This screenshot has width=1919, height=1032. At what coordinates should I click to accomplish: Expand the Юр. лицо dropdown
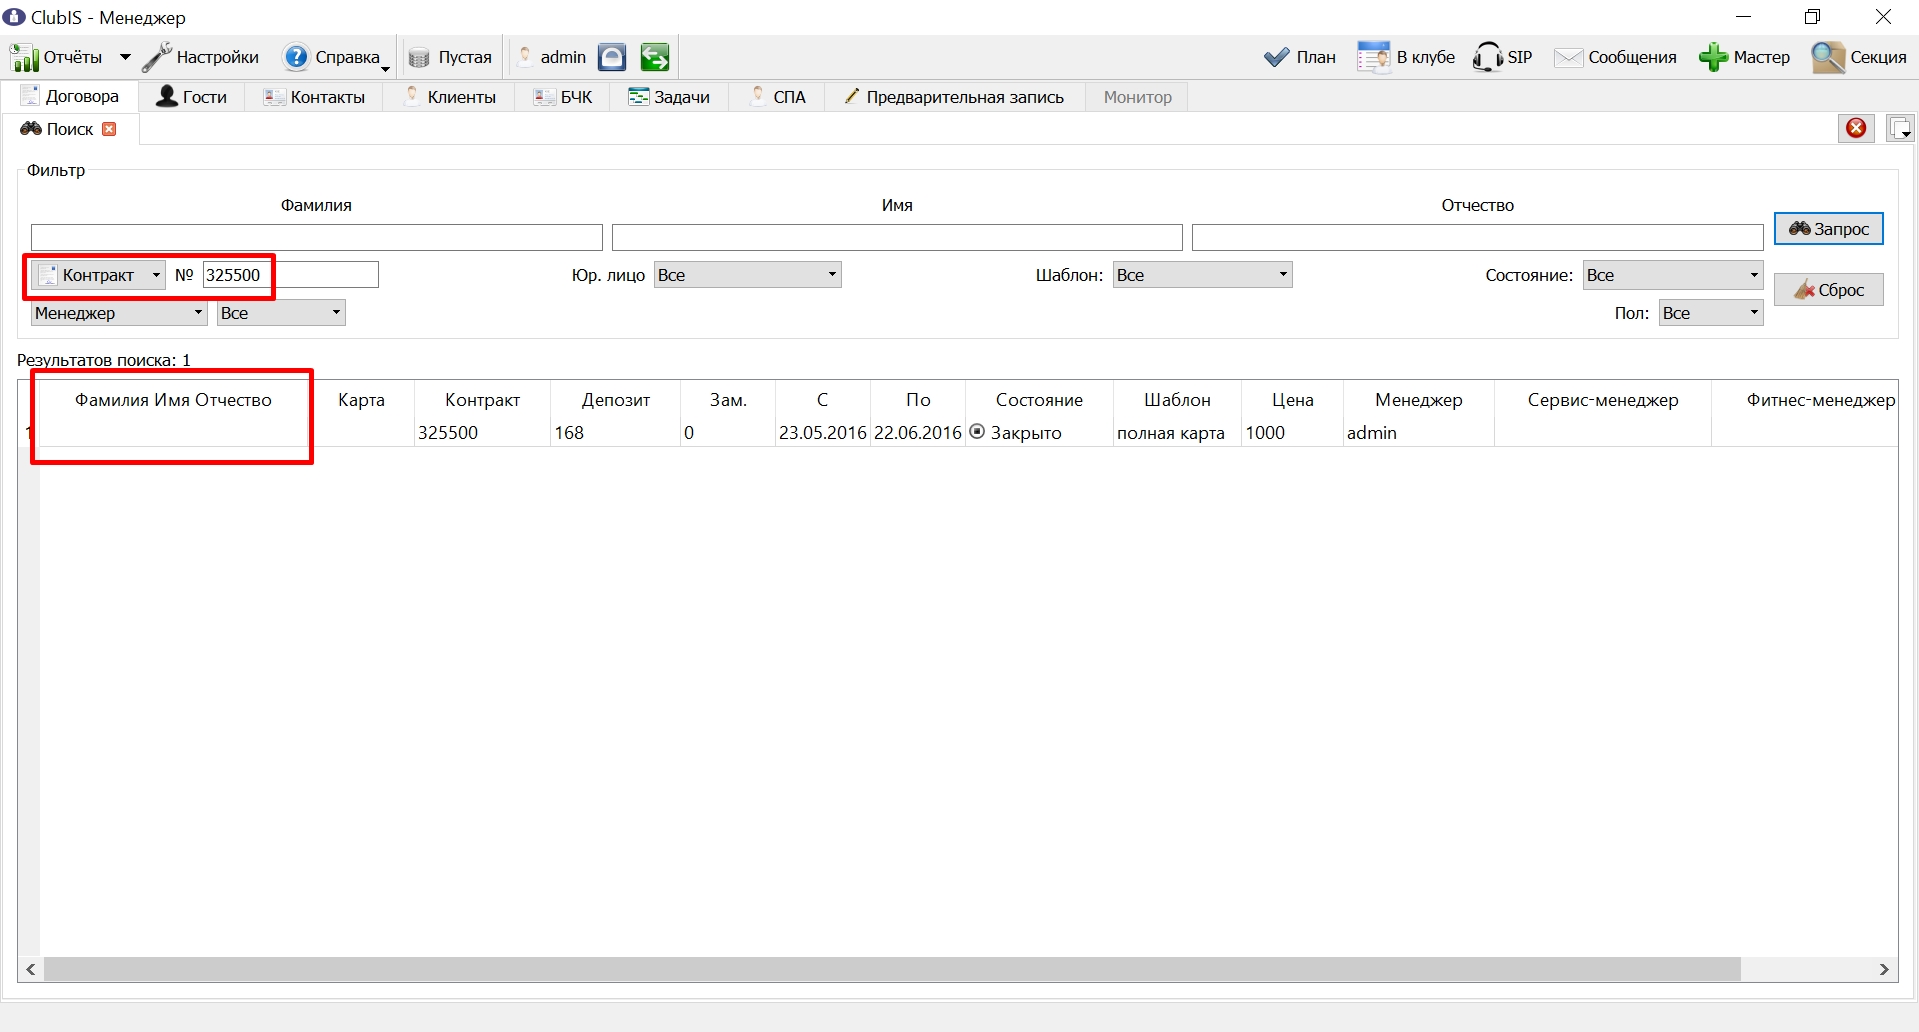click(747, 275)
